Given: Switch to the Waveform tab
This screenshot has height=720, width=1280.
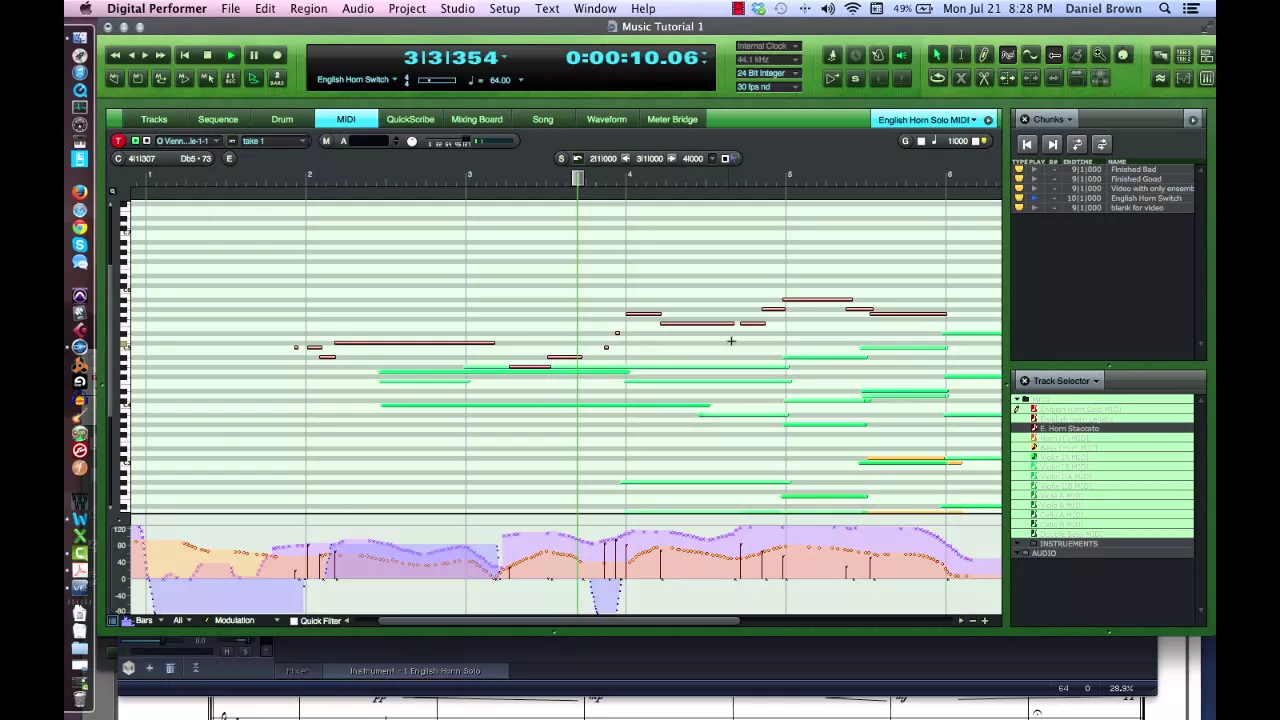Looking at the screenshot, I should [607, 120].
